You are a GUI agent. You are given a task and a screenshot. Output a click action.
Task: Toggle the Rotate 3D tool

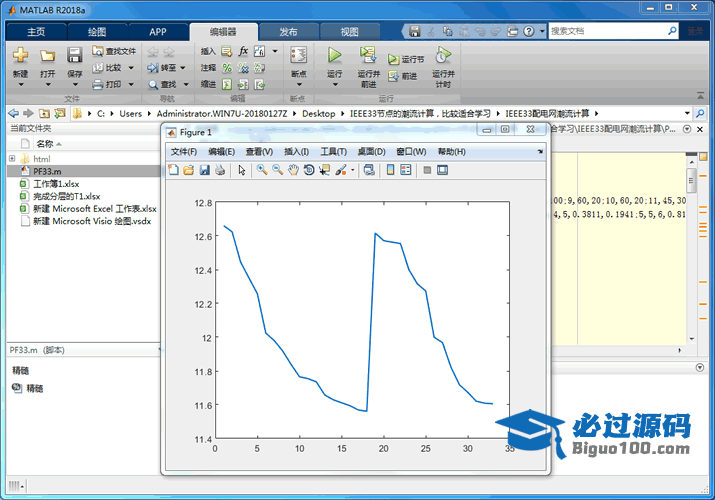309,170
